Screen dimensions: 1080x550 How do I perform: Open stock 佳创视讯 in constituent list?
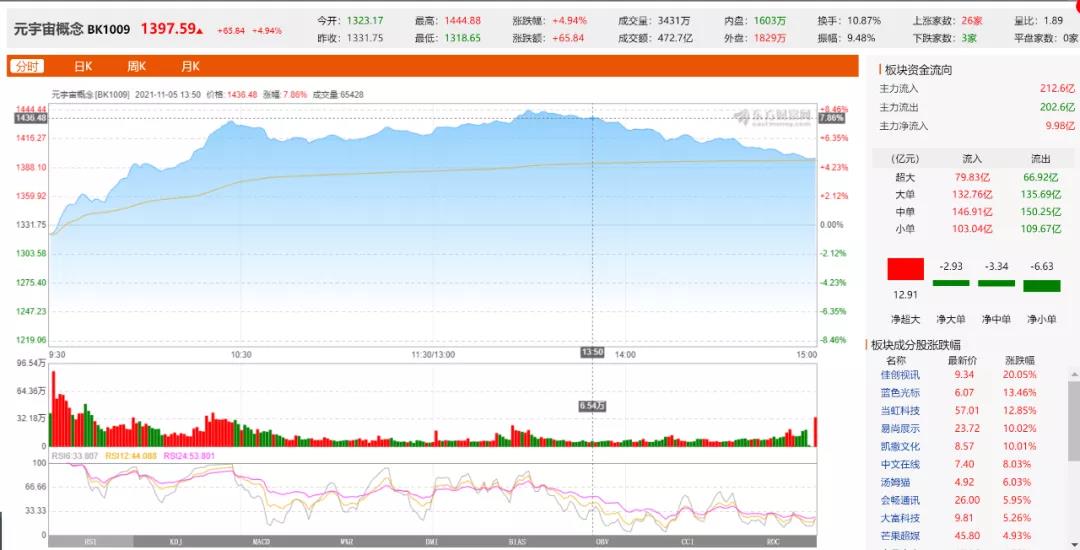(900, 375)
